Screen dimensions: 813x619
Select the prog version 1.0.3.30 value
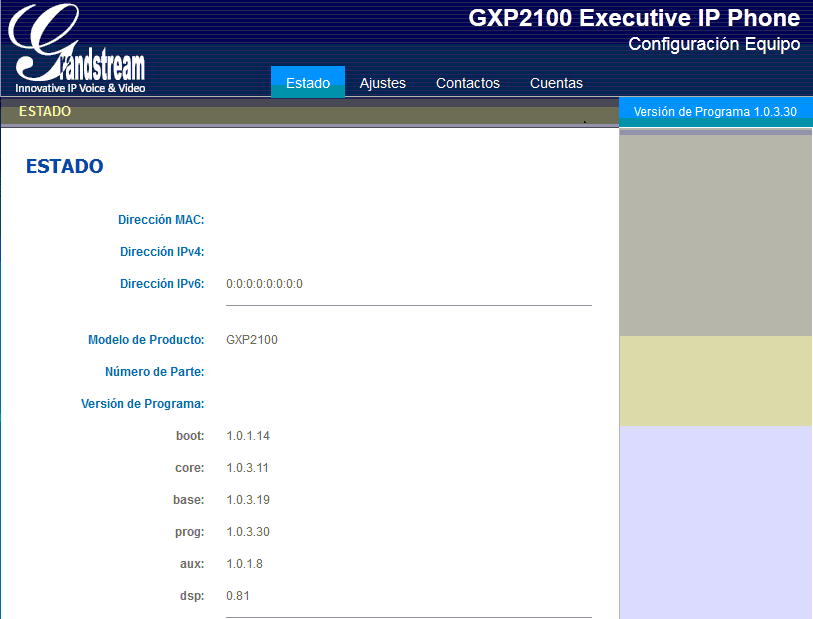[x=249, y=531]
